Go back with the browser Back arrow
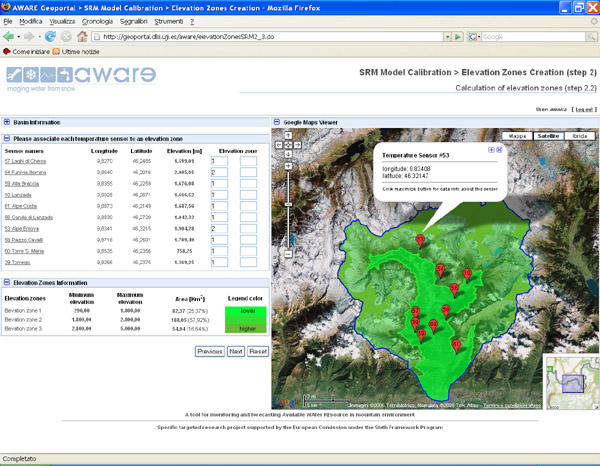600x466 pixels. [10, 36]
